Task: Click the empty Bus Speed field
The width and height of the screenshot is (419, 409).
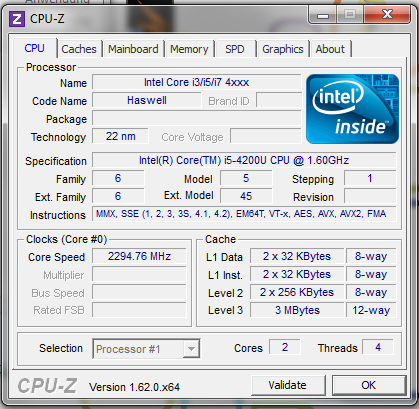Action: coord(139,292)
